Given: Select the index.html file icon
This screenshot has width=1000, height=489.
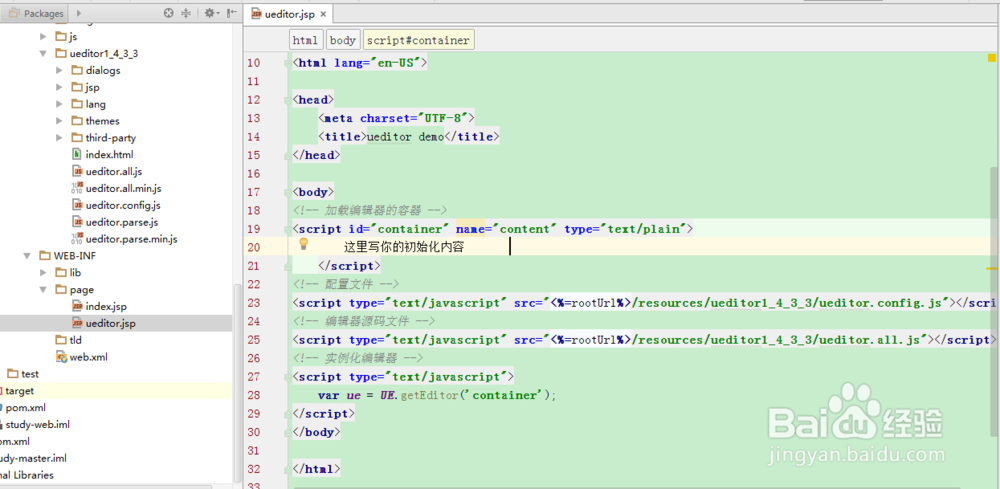Looking at the screenshot, I should click(77, 154).
